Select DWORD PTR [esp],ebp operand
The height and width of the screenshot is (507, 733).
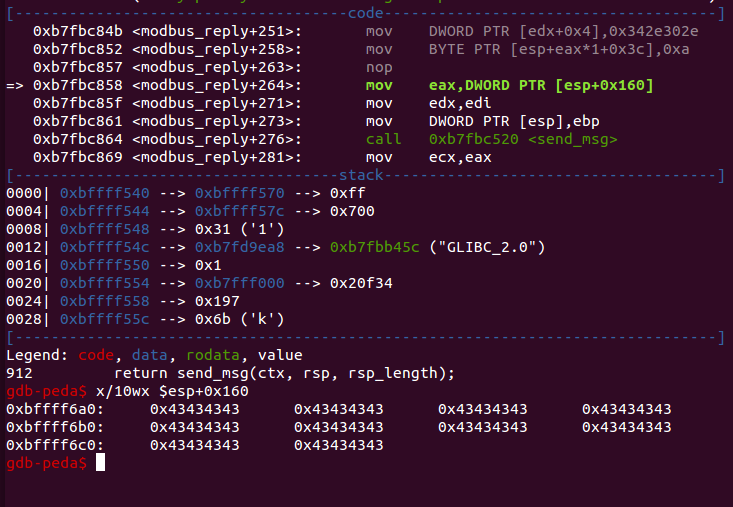click(514, 121)
